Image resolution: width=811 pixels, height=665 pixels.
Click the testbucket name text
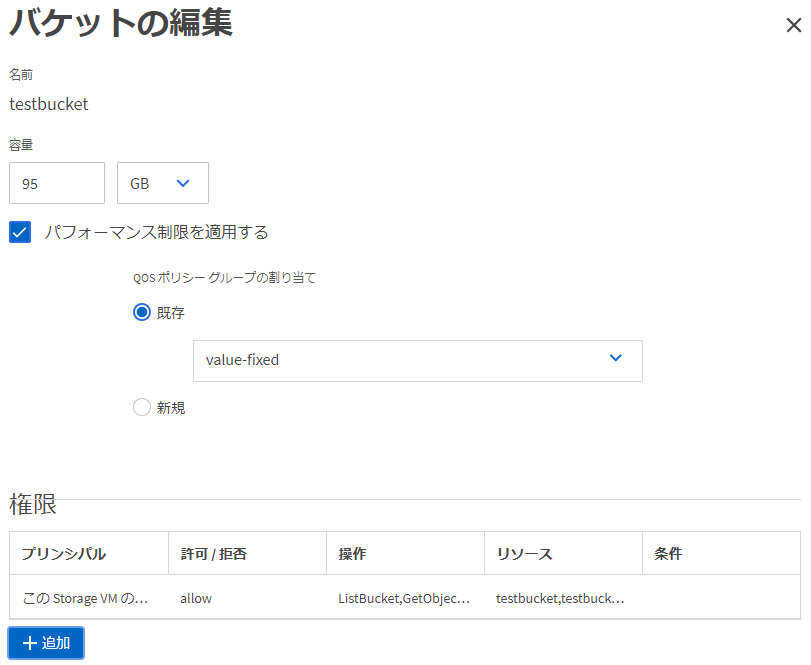(49, 104)
